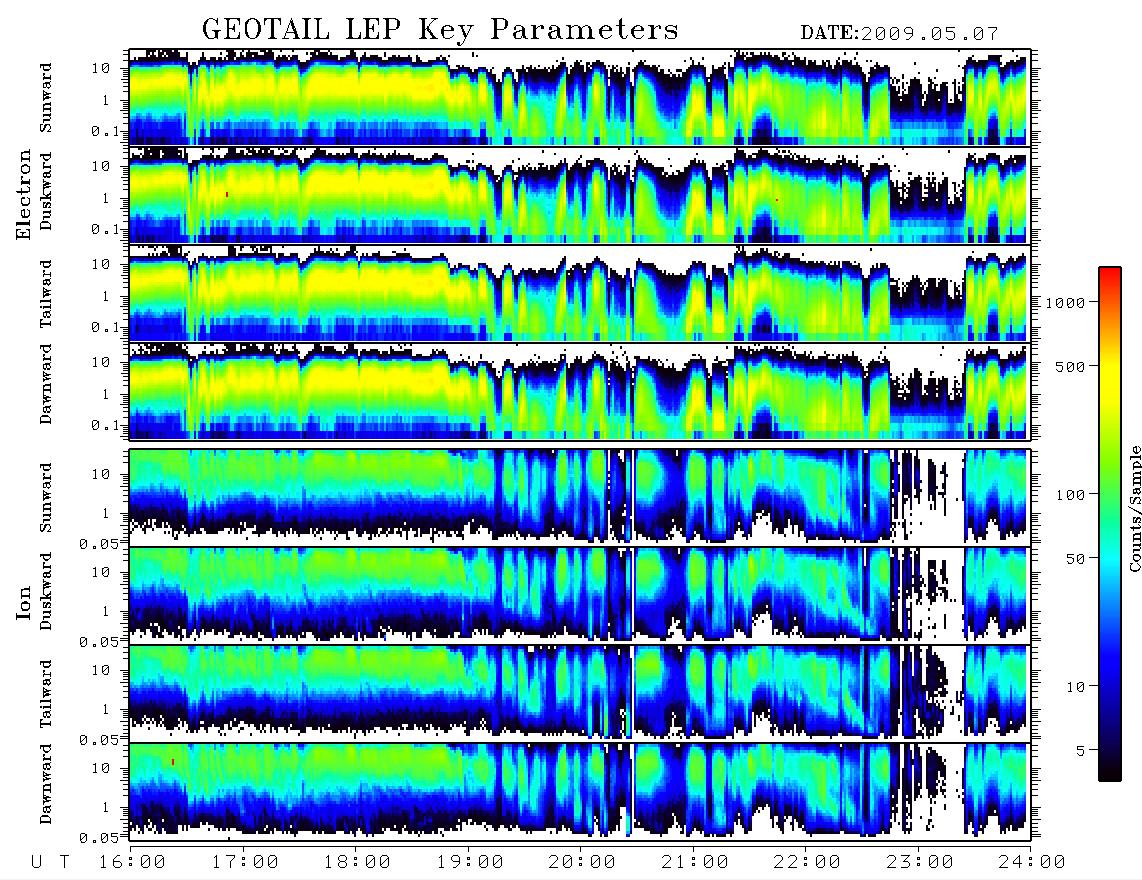The image size is (1142, 880).
Task: Click the vertical rainbow color bar
Action: pos(1110,524)
